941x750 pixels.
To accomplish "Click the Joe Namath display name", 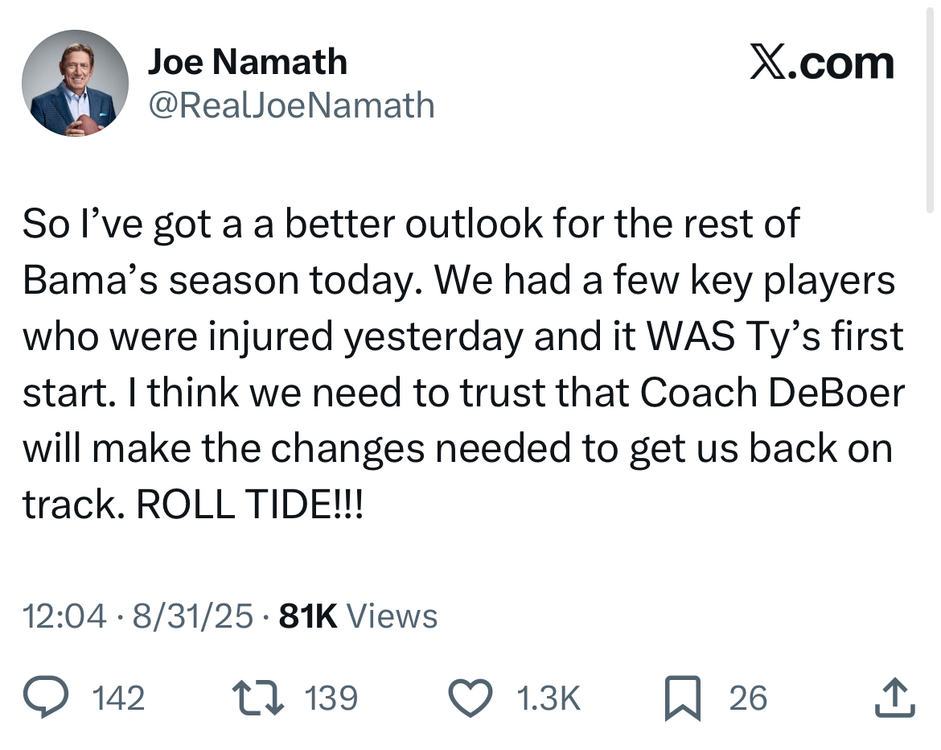I will [247, 62].
